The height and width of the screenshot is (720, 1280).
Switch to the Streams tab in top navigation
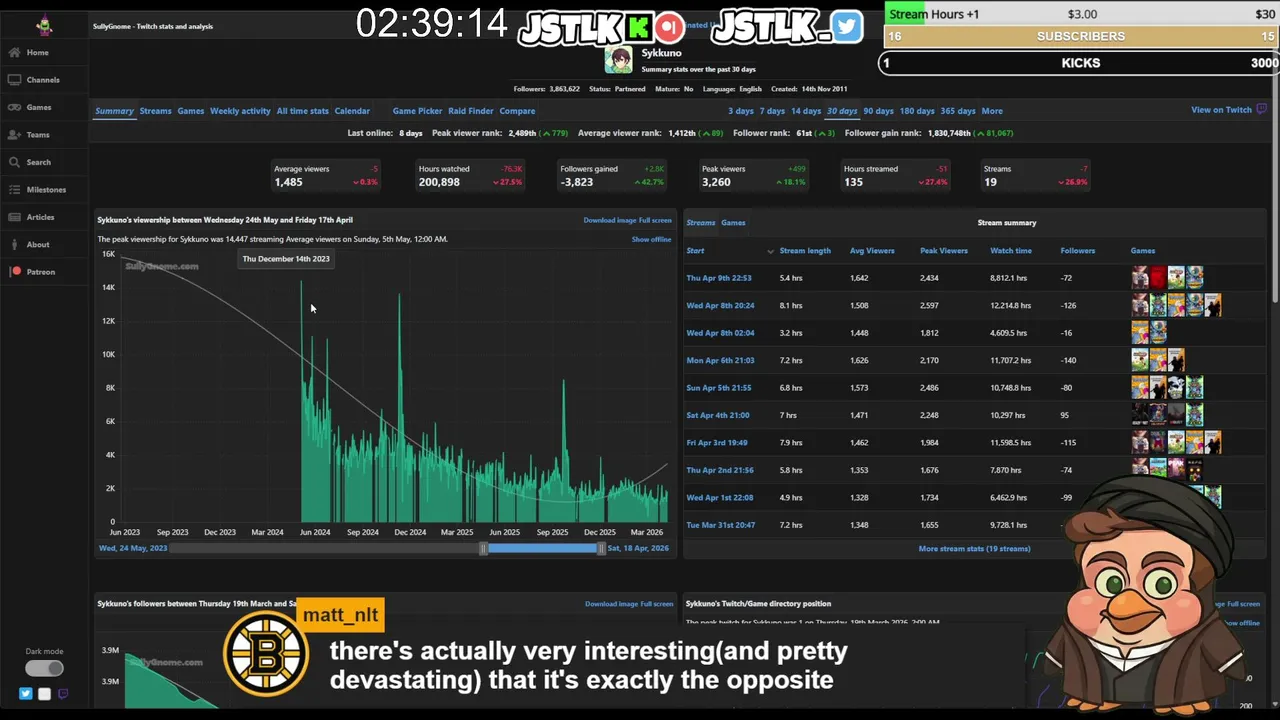click(155, 111)
